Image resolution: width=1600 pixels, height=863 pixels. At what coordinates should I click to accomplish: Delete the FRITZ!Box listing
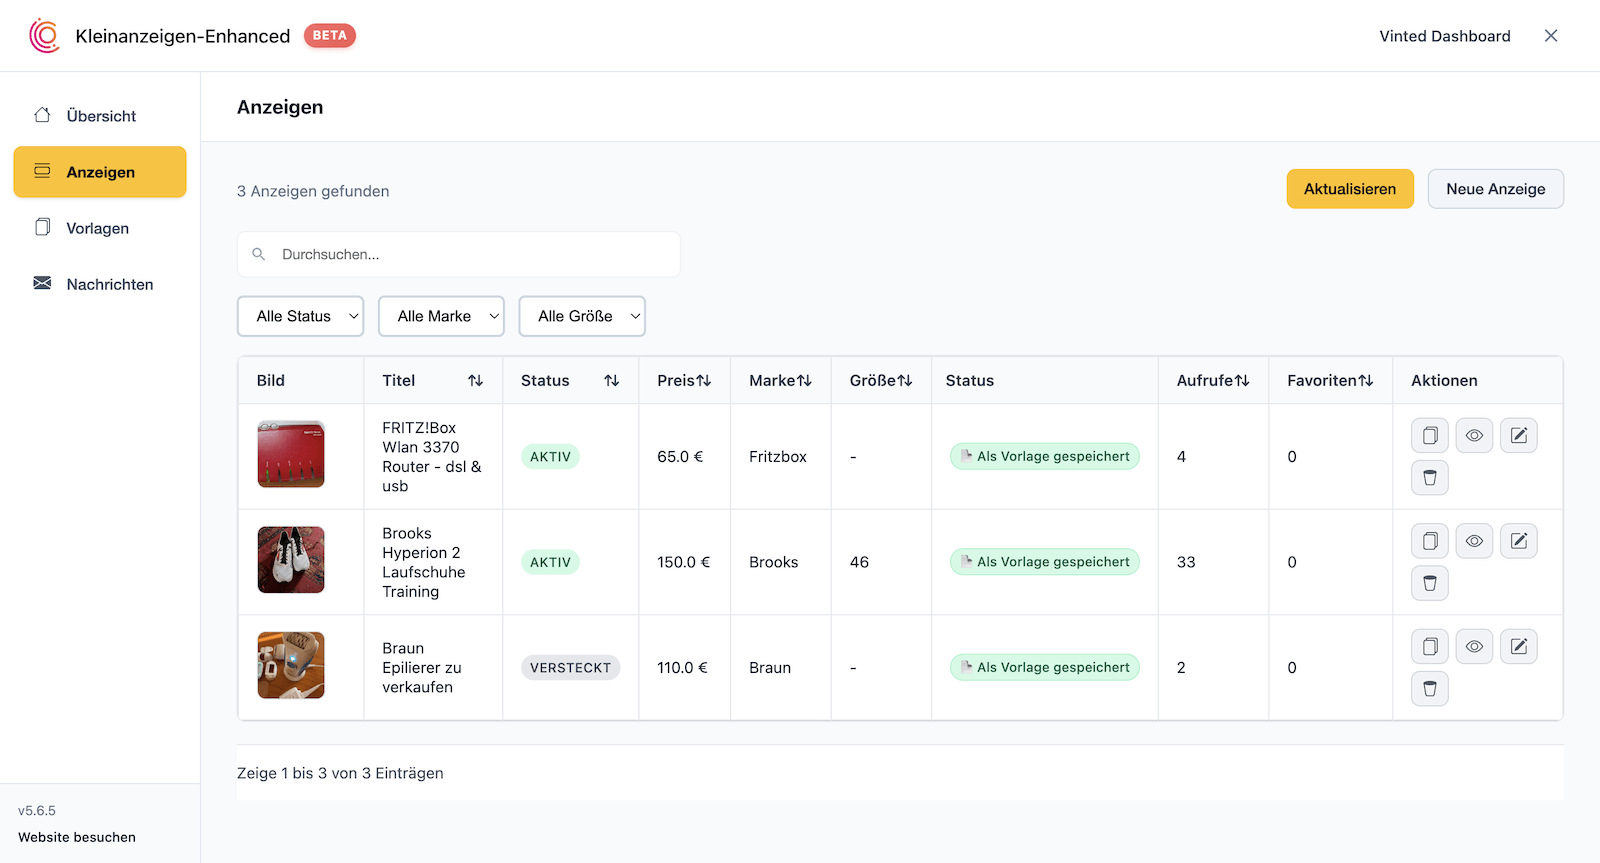1430,478
